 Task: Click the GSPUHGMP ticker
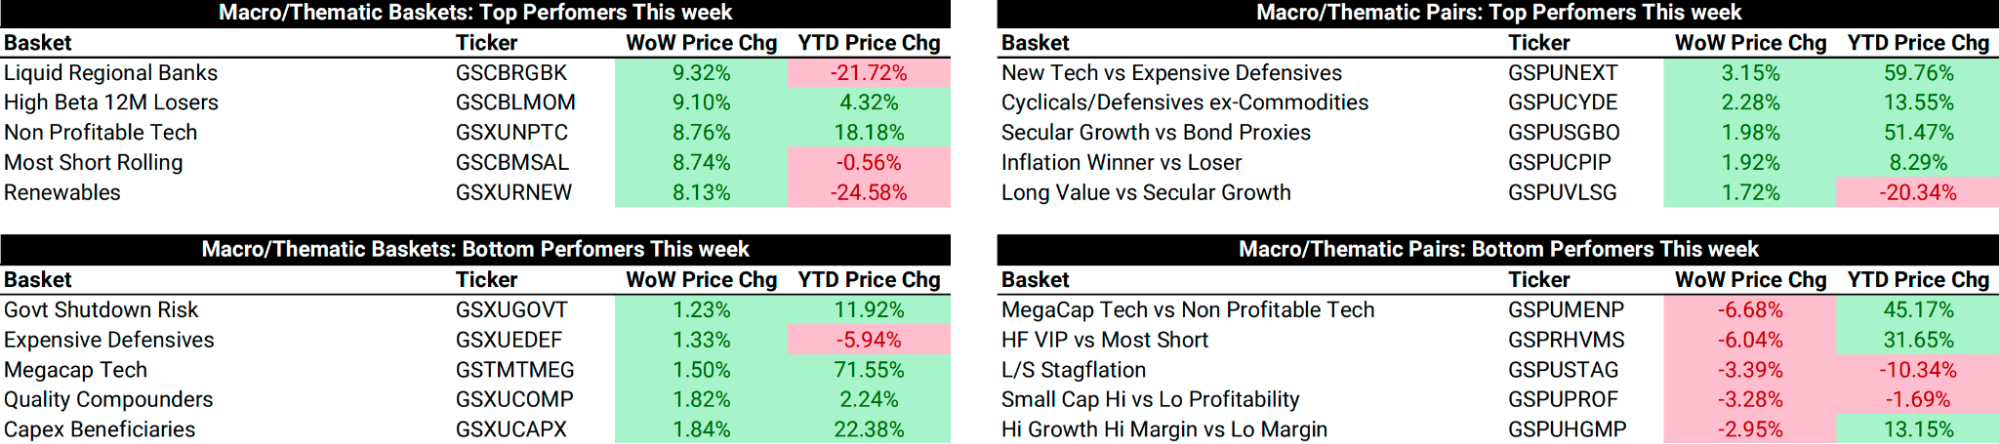(x=1566, y=430)
